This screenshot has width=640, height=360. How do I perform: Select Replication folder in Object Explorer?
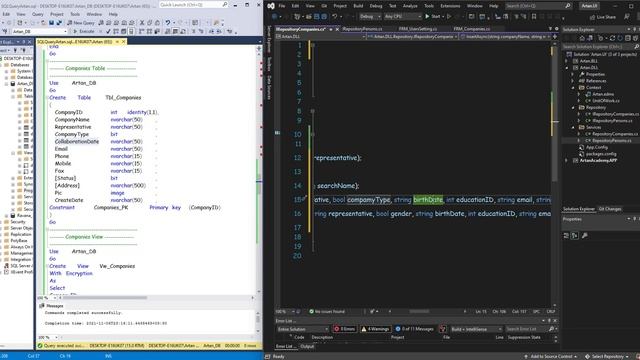pyautogui.click(x=20, y=234)
